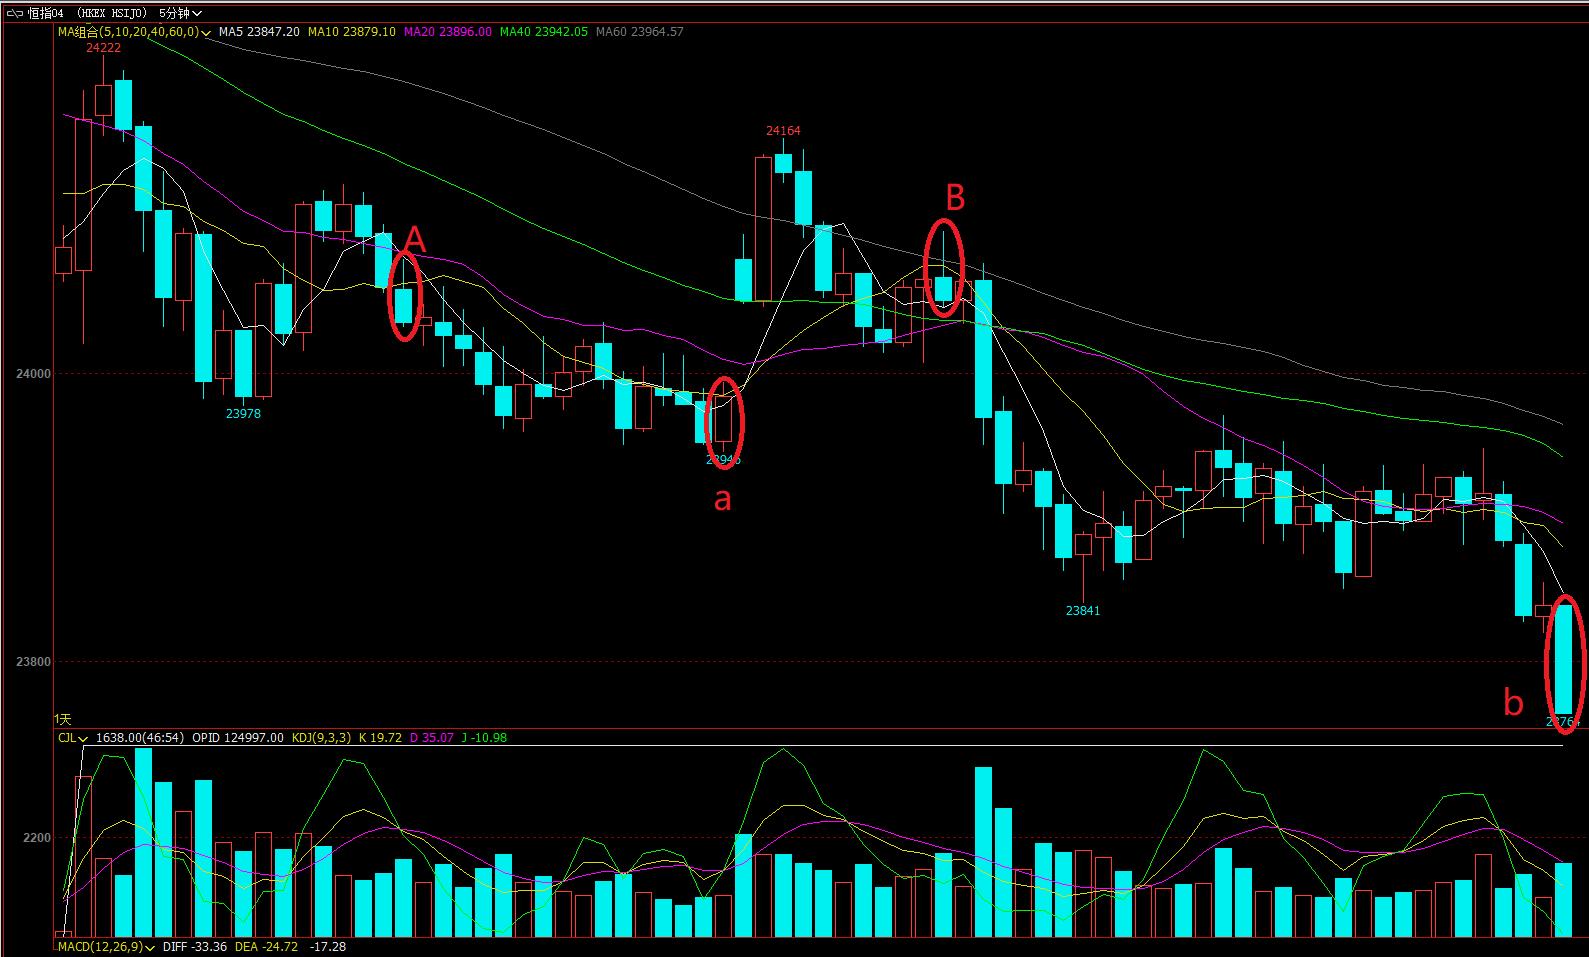This screenshot has height=957, width=1589.
Task: Select the tallest cyan volume bar at left
Action: coord(143,842)
